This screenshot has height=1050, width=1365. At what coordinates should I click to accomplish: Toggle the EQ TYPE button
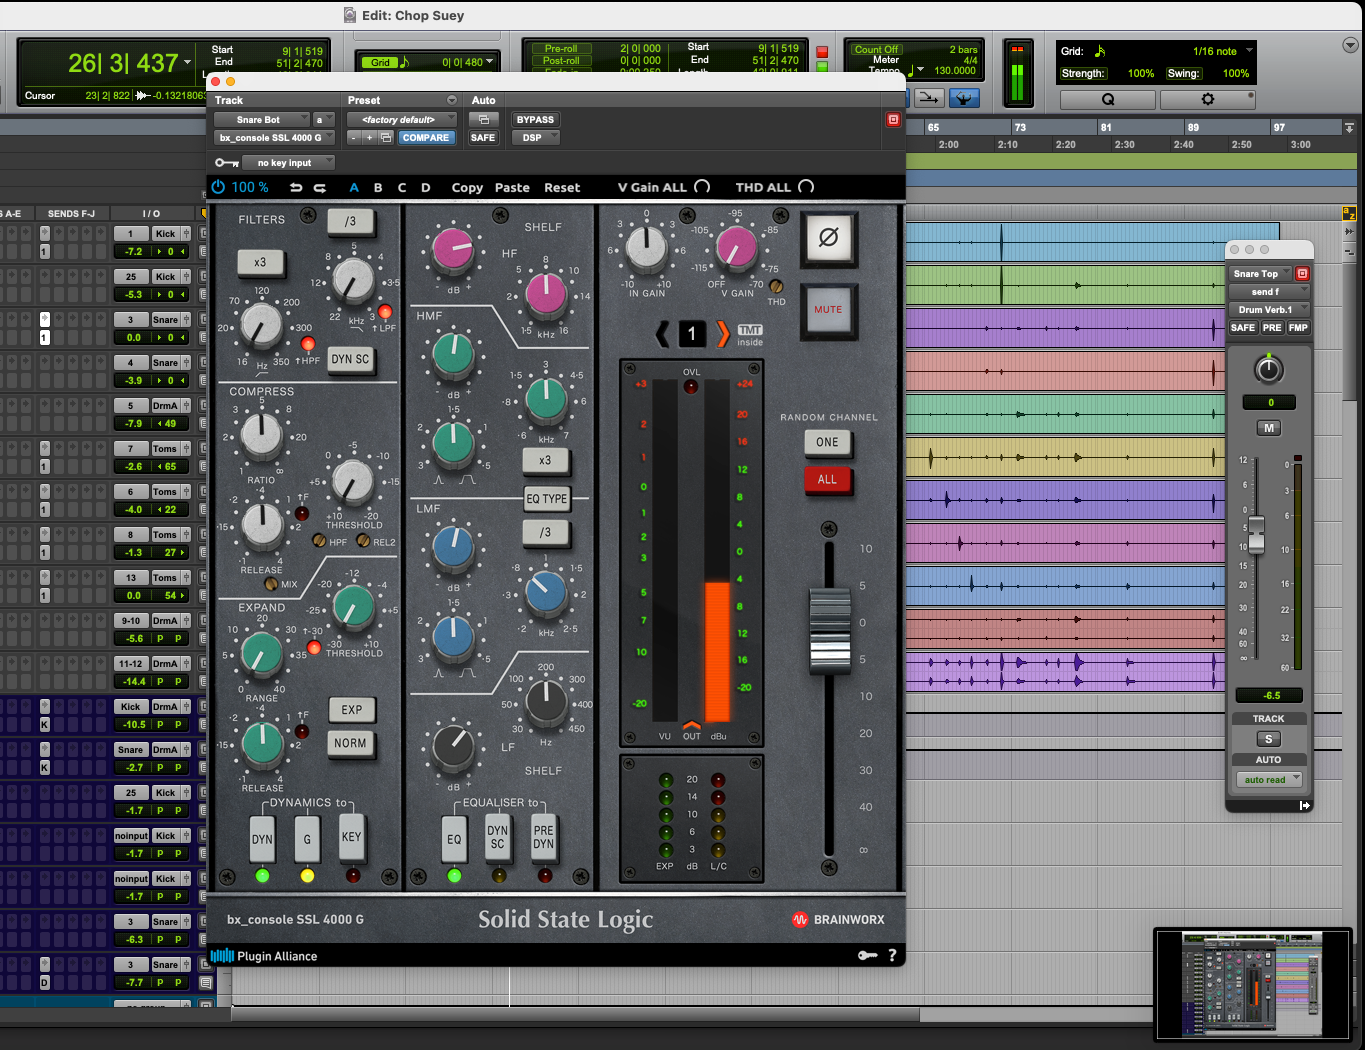(546, 498)
